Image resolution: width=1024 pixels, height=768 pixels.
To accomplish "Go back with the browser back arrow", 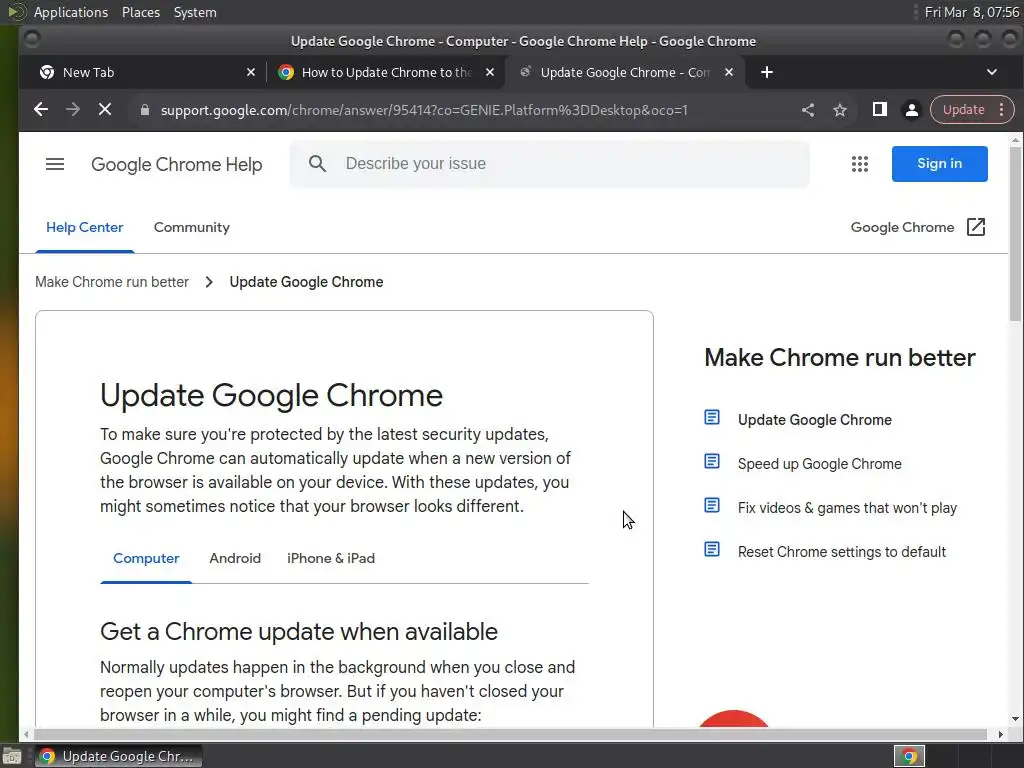I will pyautogui.click(x=40, y=110).
